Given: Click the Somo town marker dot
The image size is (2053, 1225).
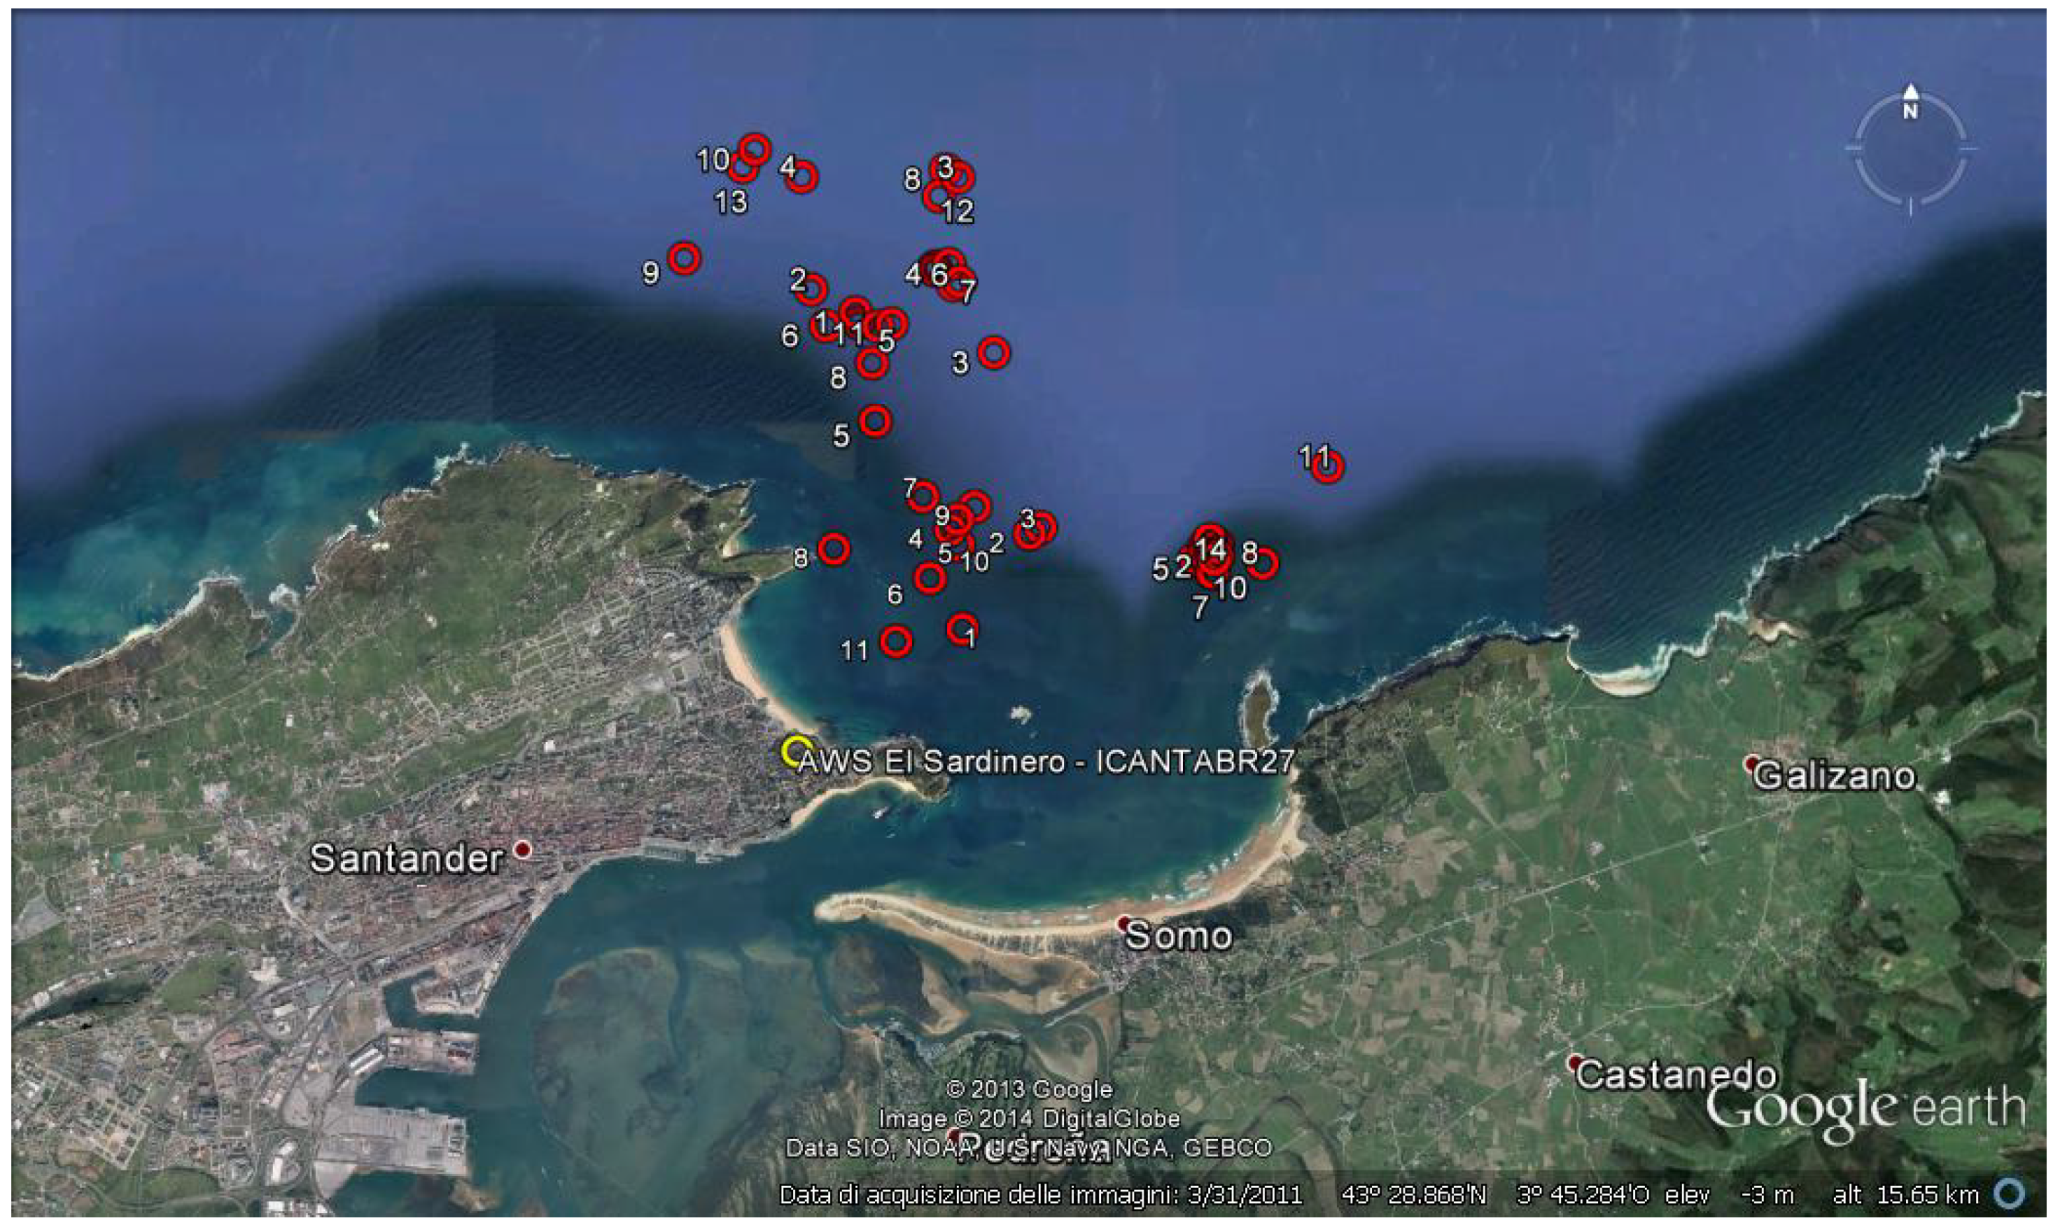Looking at the screenshot, I should click(1124, 922).
